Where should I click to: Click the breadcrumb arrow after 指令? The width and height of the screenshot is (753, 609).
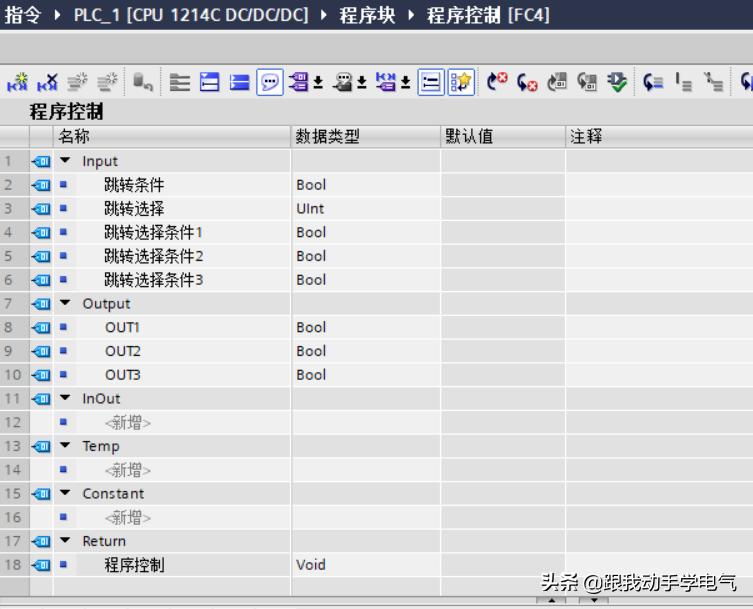57,15
